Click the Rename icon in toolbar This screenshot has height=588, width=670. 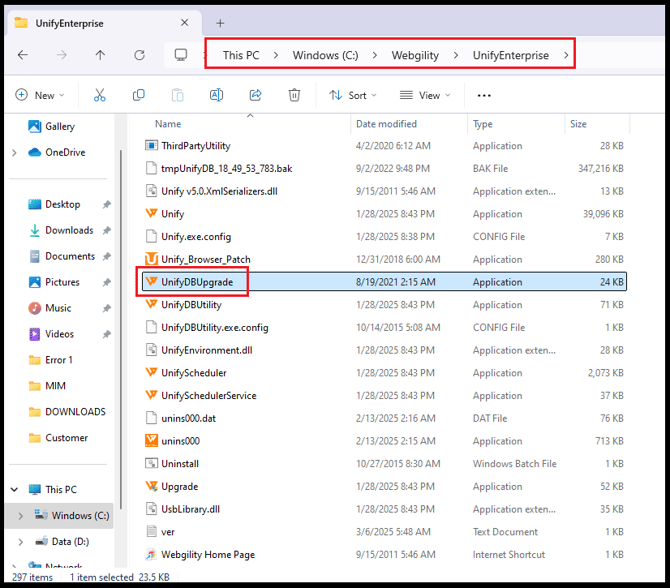(216, 95)
